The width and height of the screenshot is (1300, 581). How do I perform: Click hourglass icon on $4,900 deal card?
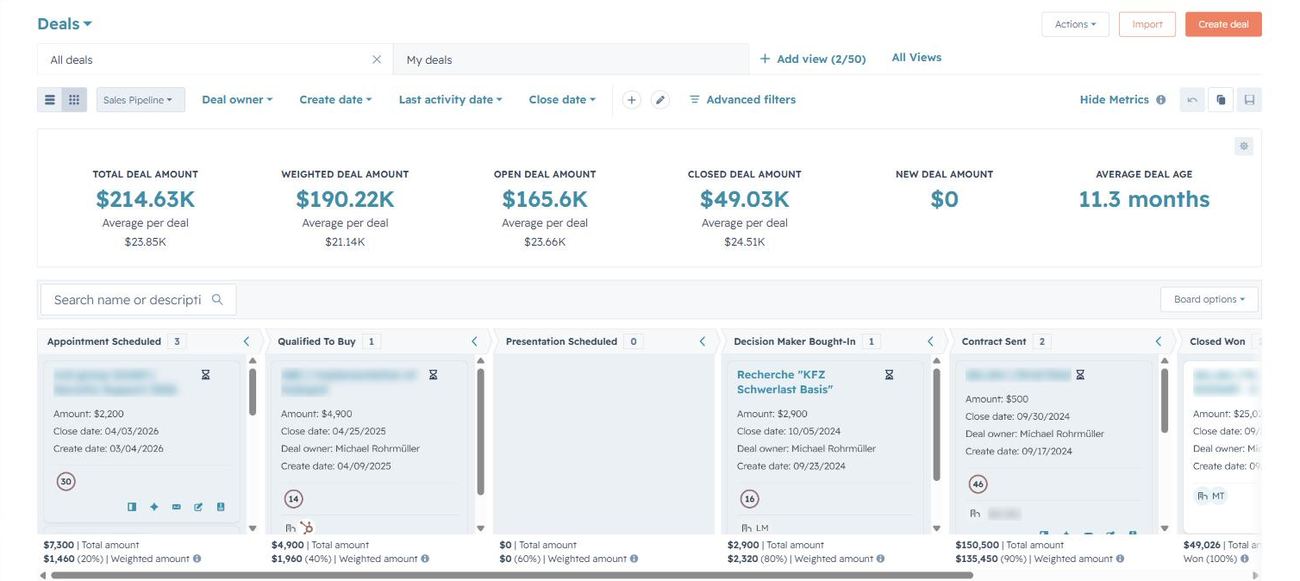433,375
